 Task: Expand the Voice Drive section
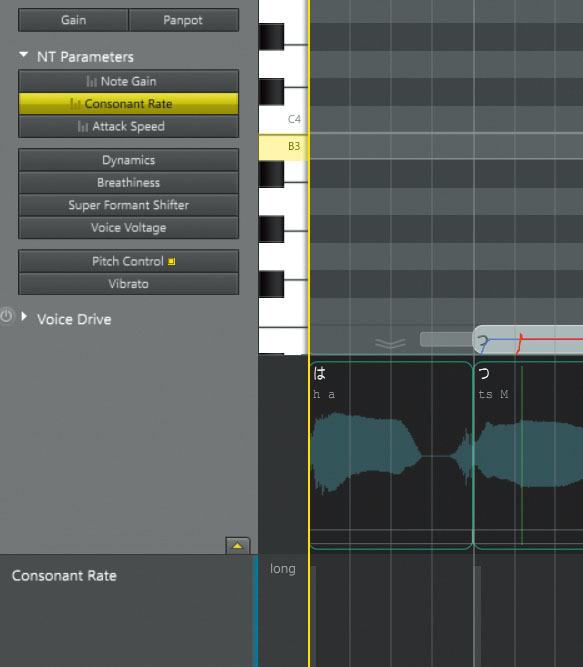[24, 316]
